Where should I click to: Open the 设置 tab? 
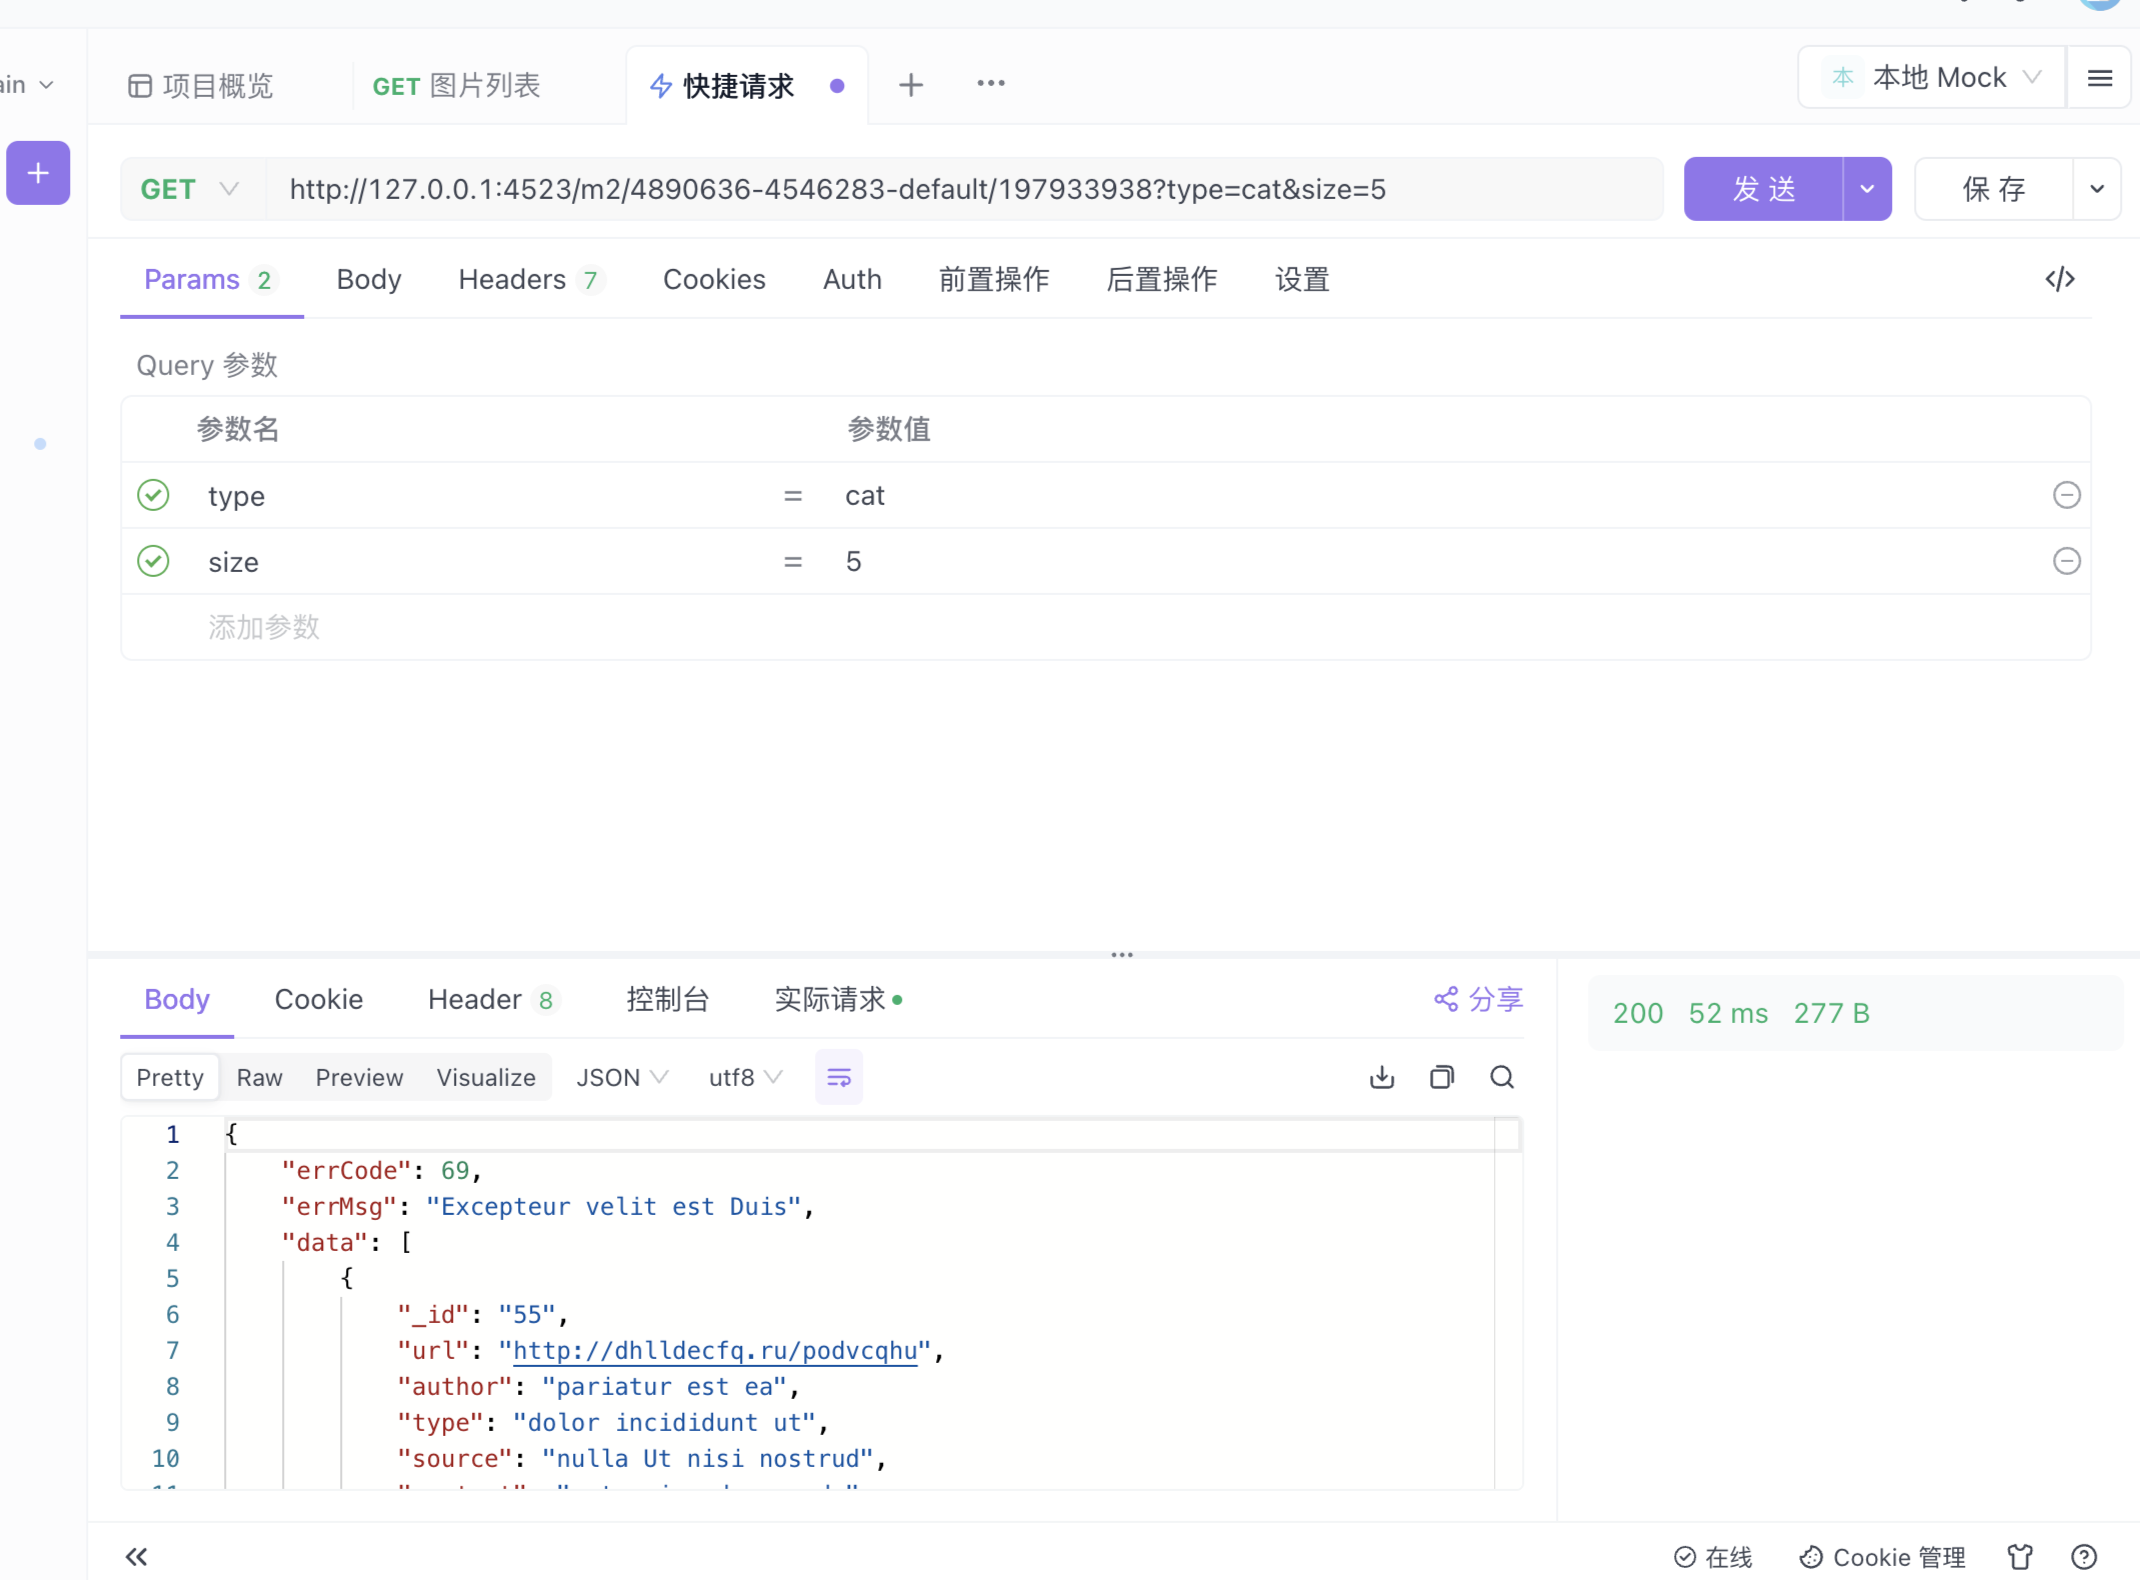pos(1302,279)
